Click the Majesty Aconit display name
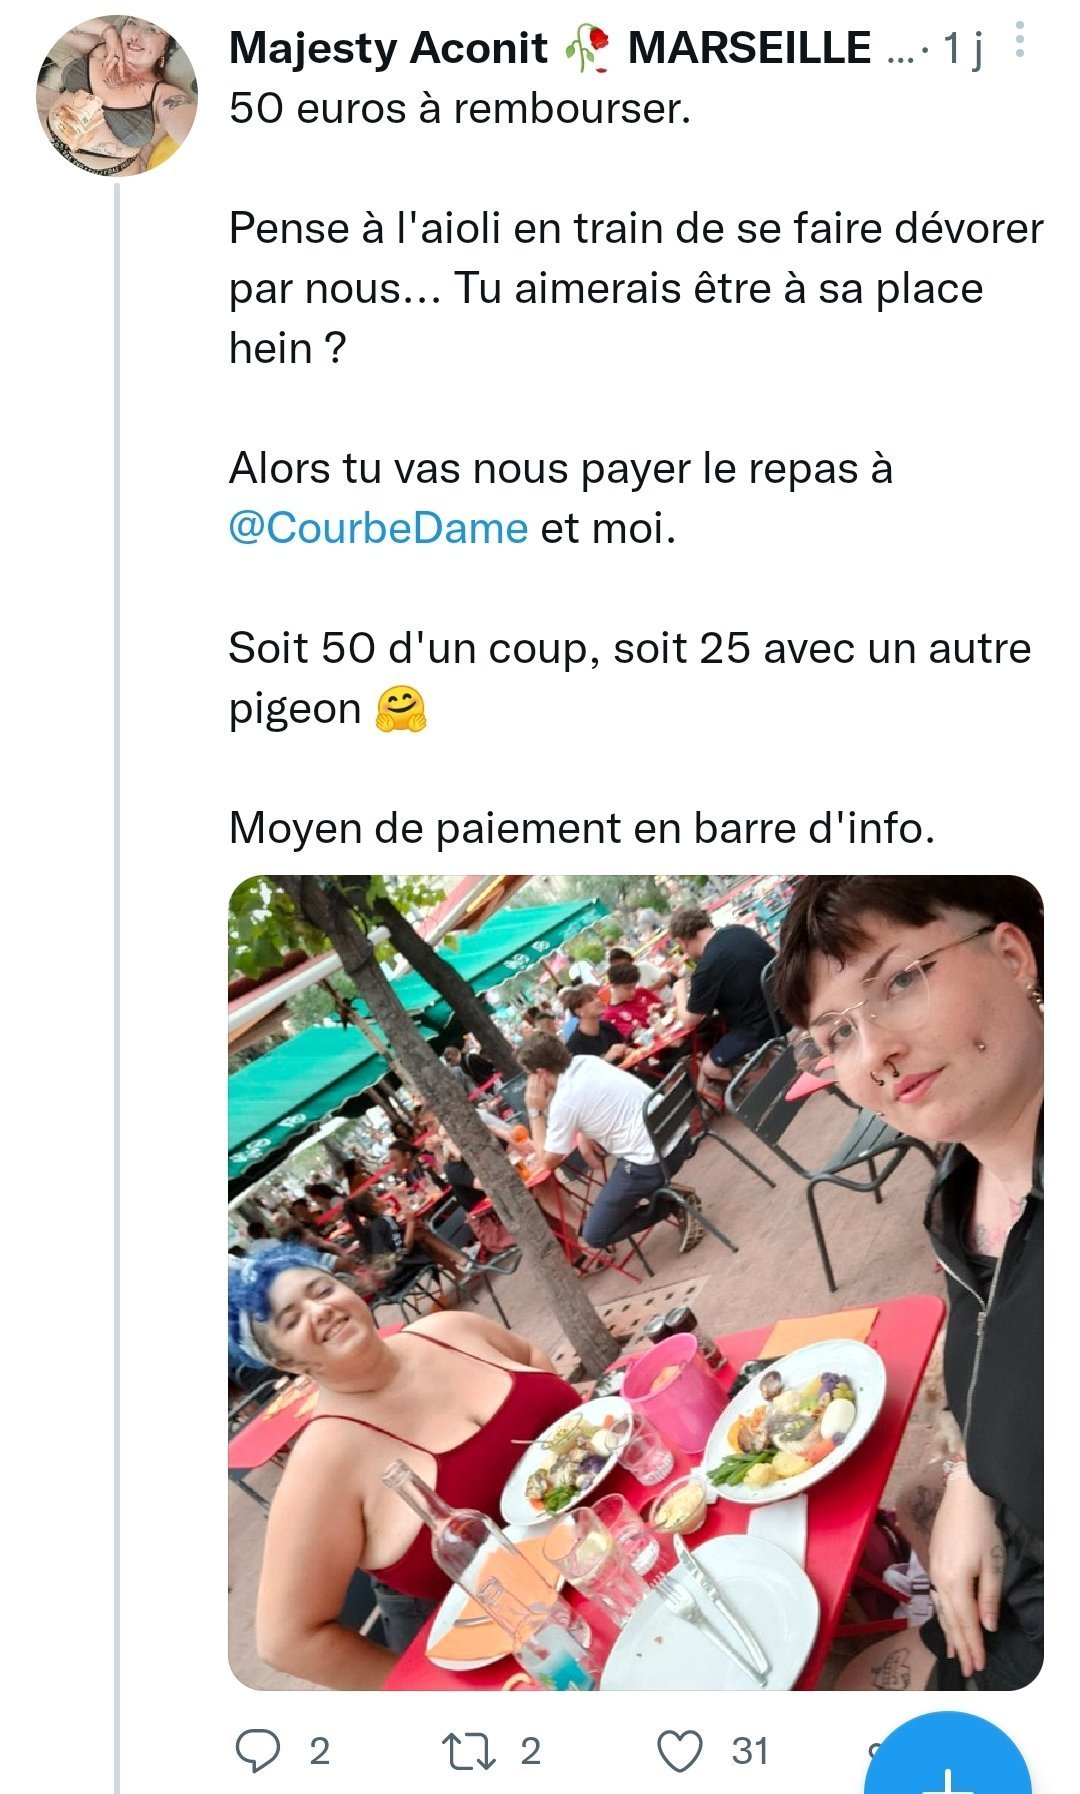Viewport: 1080px width, 1794px height. point(388,48)
